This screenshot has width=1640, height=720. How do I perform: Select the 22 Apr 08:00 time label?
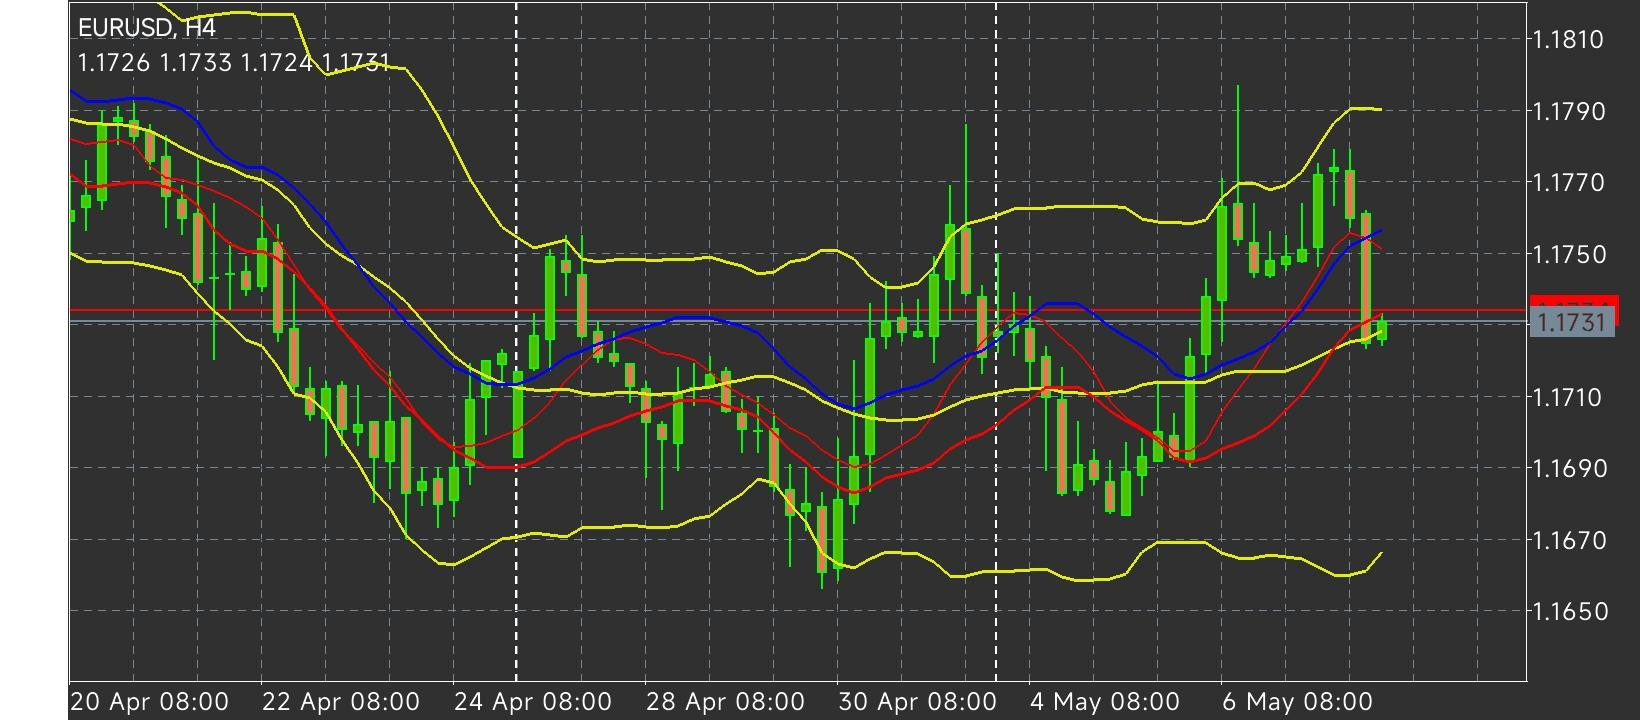click(341, 701)
